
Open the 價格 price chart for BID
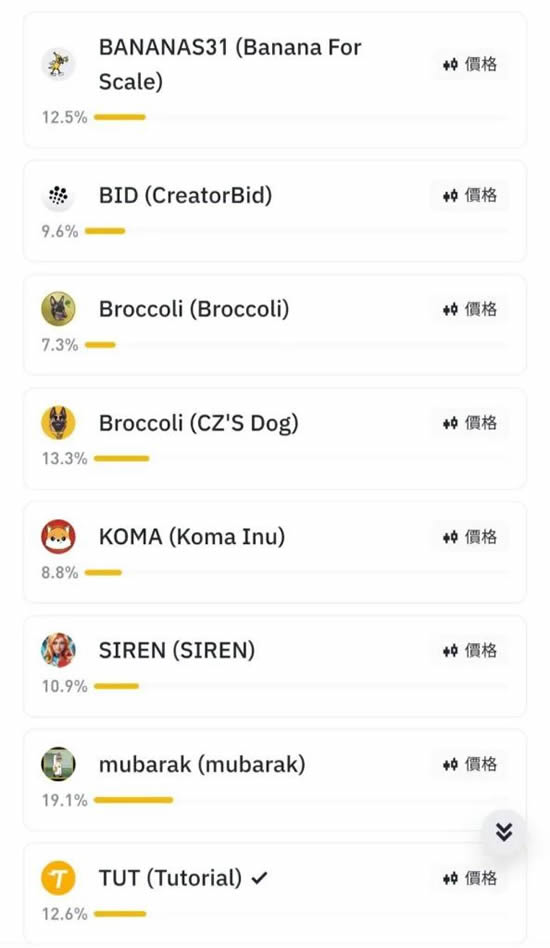tap(470, 195)
